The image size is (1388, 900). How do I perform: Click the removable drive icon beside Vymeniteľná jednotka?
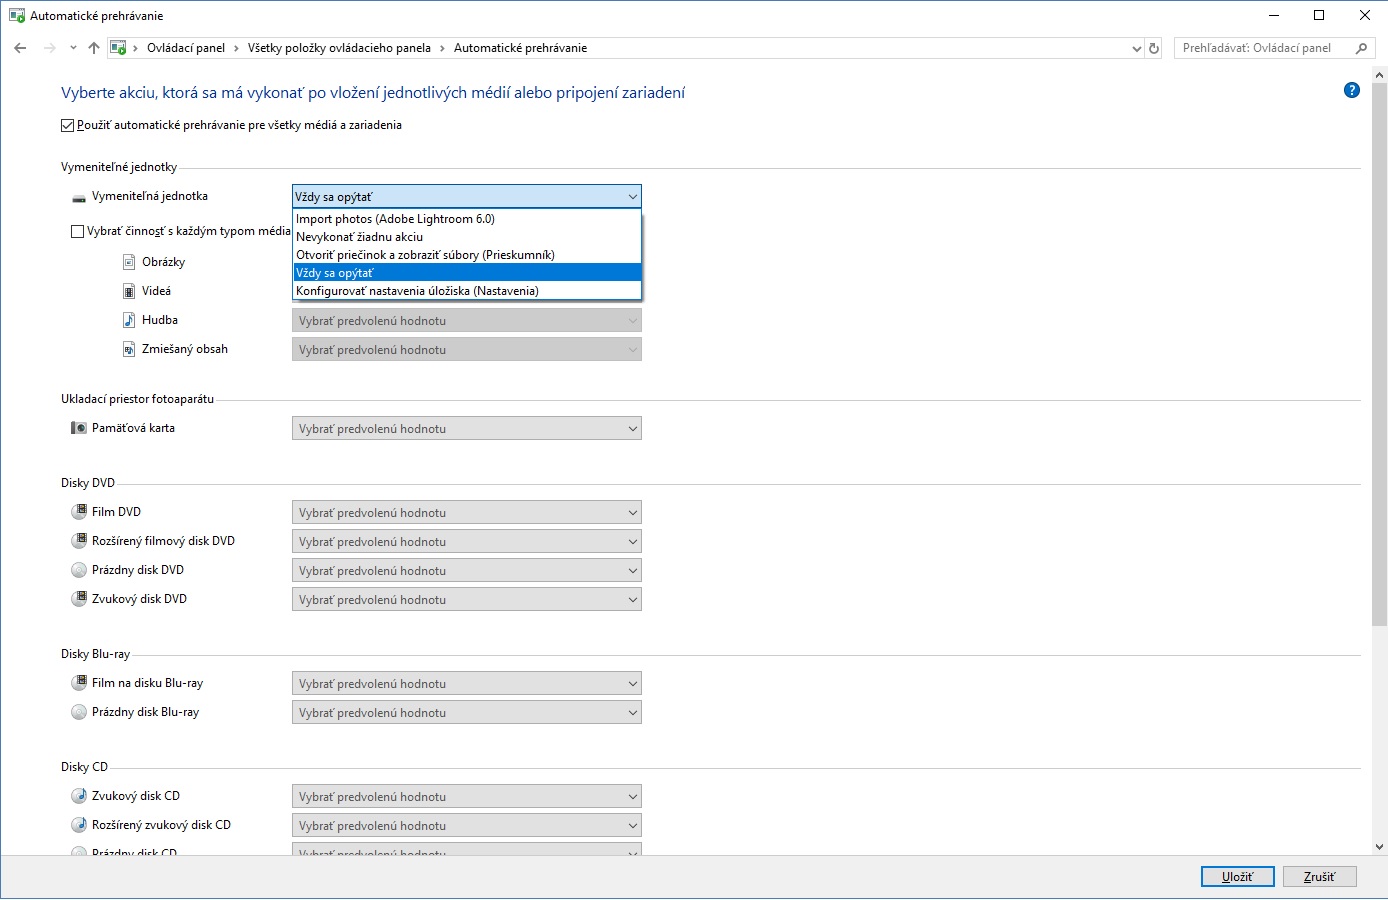tap(79, 198)
